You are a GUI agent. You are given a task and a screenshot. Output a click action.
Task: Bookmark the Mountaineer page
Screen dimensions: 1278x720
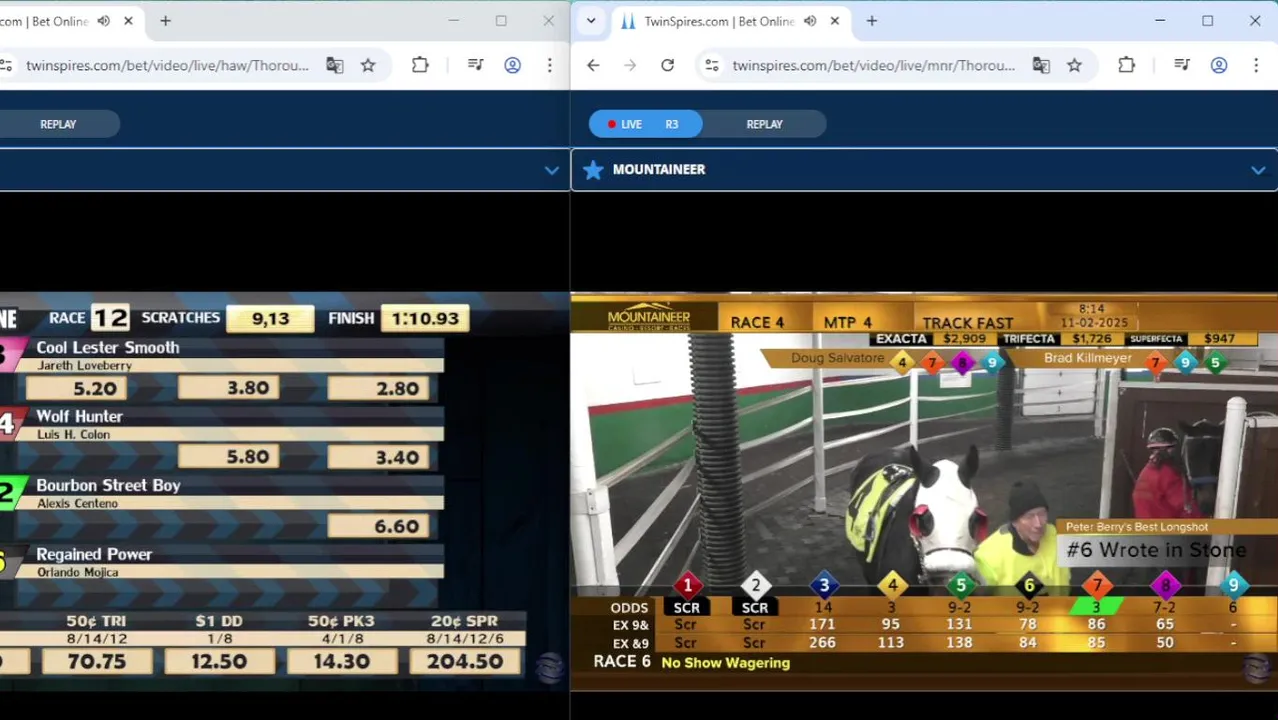[1074, 65]
